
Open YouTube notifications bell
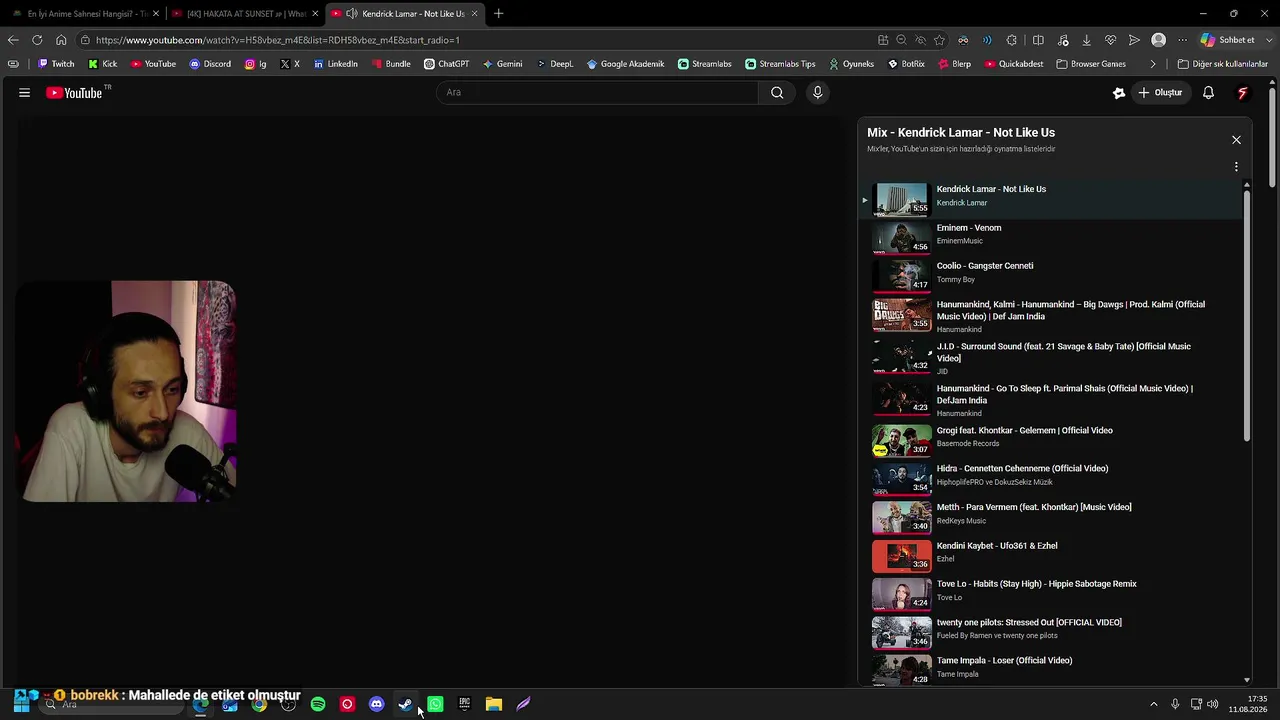1208,93
